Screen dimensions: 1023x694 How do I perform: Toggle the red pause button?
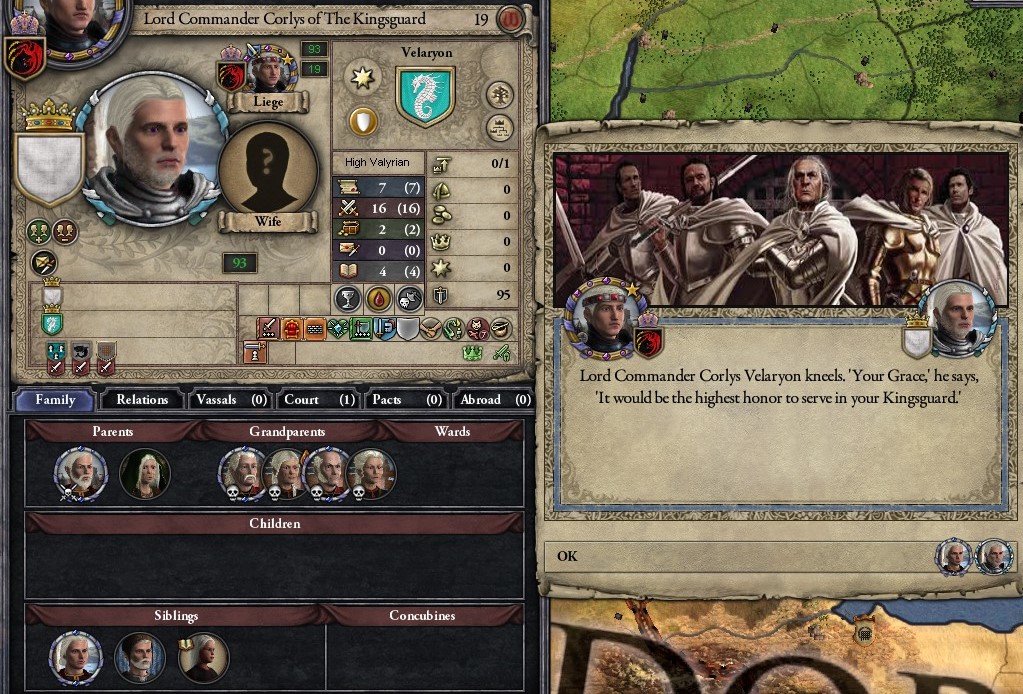coord(511,20)
